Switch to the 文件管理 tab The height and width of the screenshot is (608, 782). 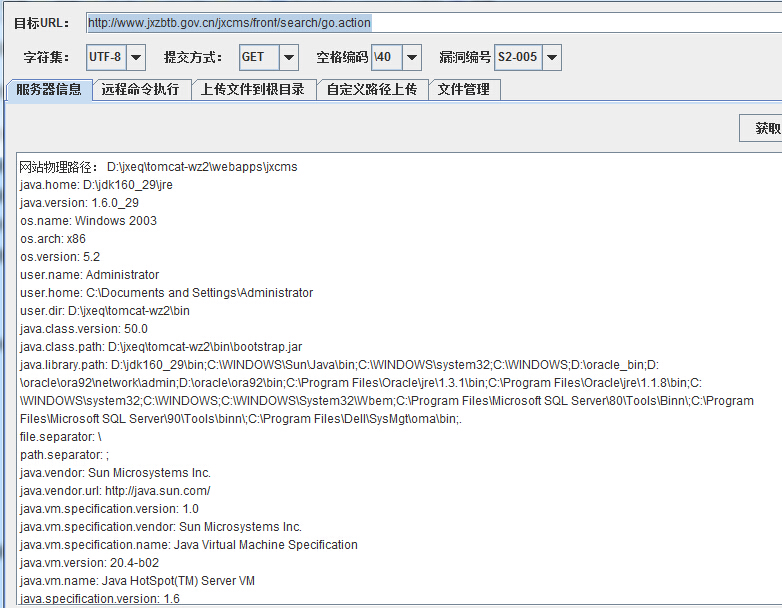point(464,90)
